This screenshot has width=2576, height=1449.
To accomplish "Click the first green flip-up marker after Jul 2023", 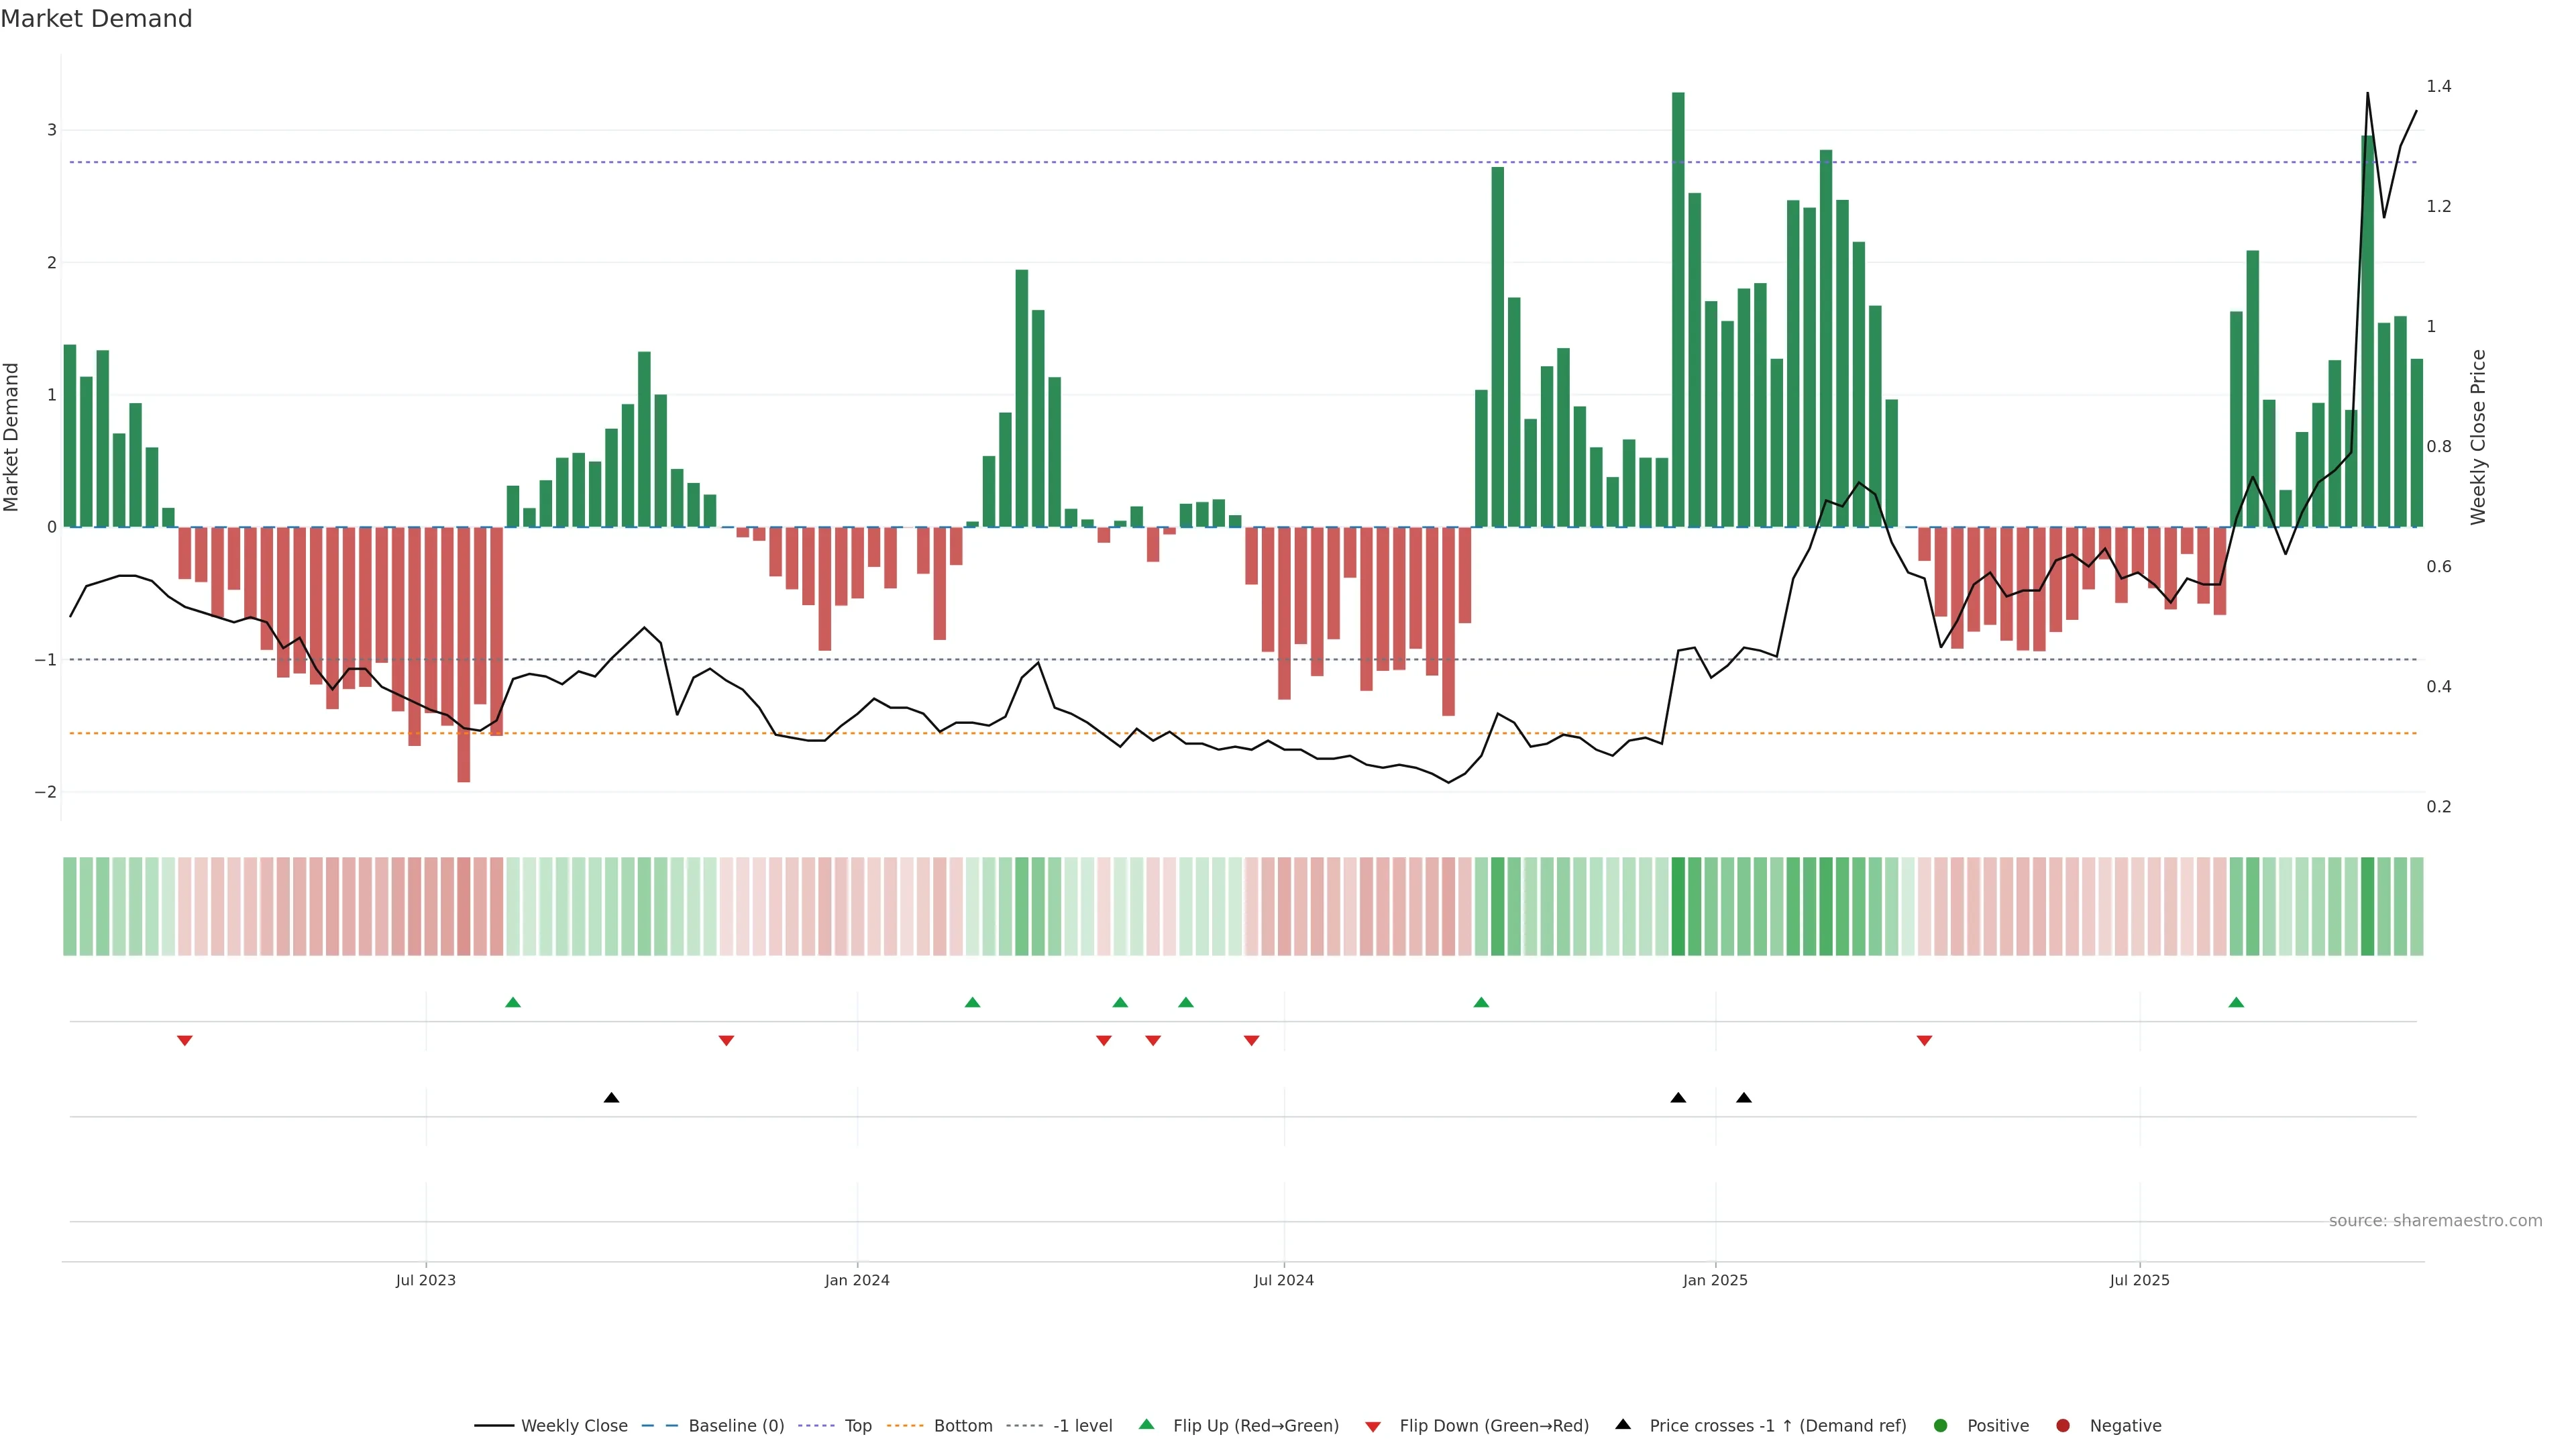I will click(x=513, y=1002).
